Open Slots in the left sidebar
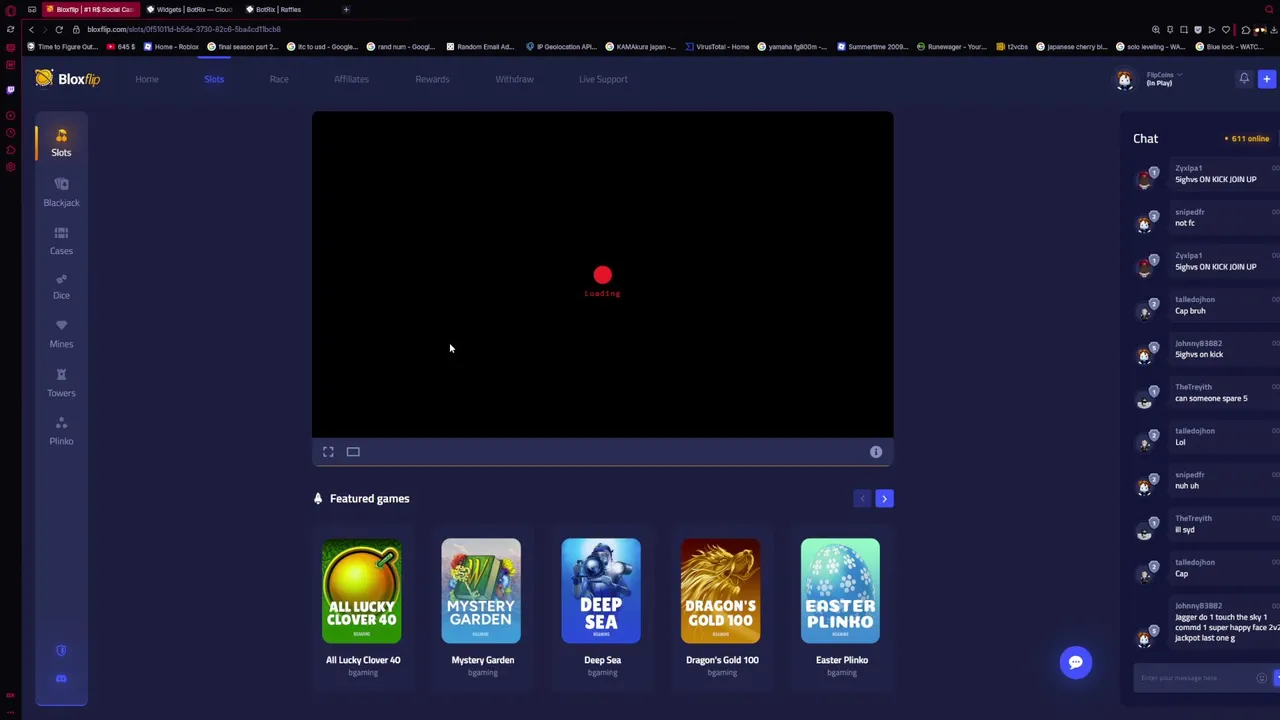 (x=61, y=142)
